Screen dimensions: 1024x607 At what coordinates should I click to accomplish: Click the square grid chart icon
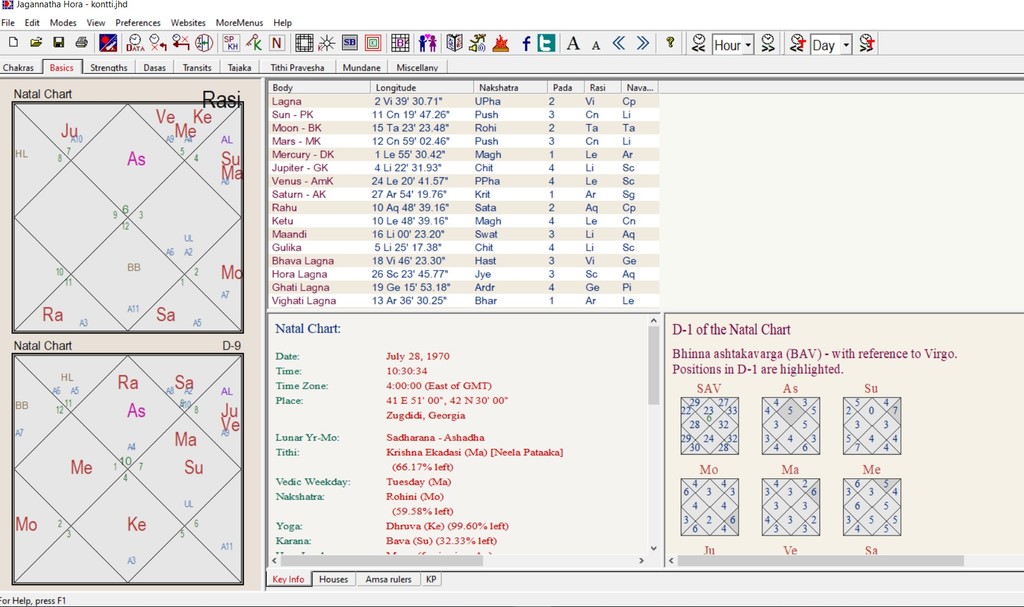[x=304, y=43]
